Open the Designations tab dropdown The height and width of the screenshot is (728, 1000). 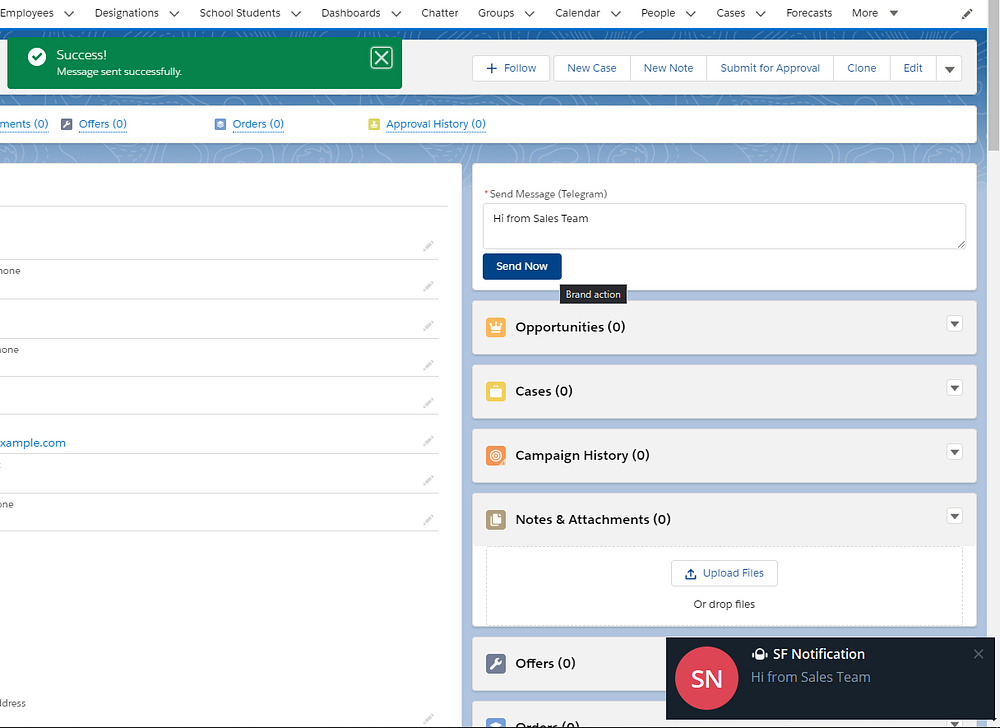pyautogui.click(x=174, y=13)
